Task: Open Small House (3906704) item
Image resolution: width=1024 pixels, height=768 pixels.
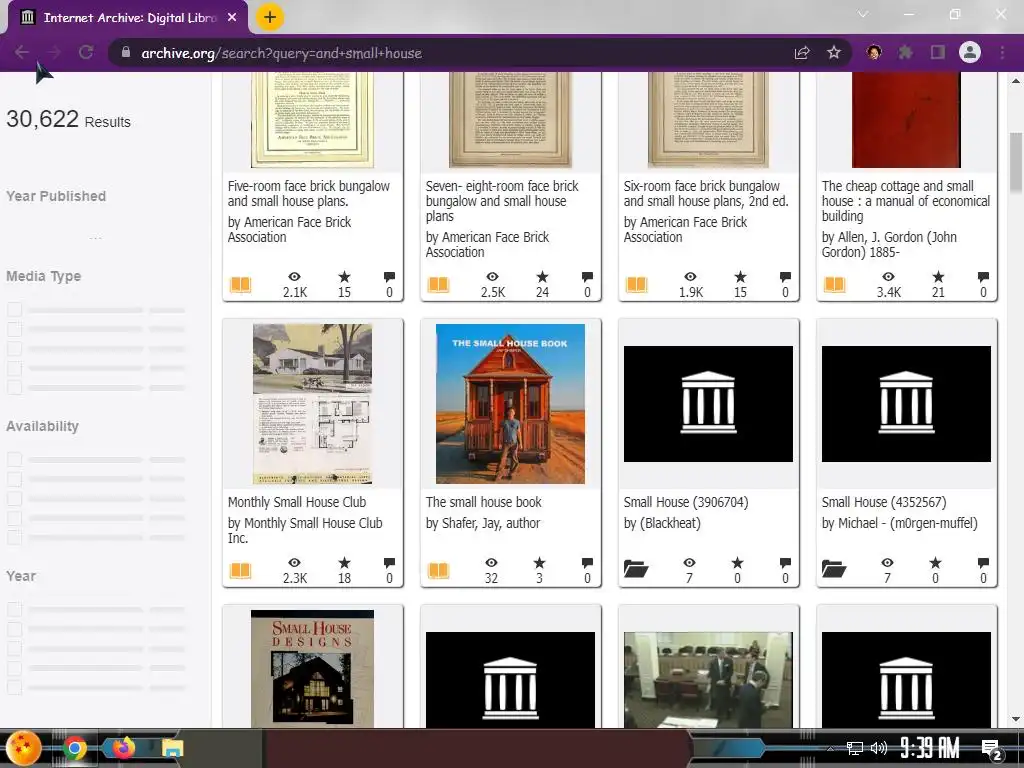Action: (686, 502)
